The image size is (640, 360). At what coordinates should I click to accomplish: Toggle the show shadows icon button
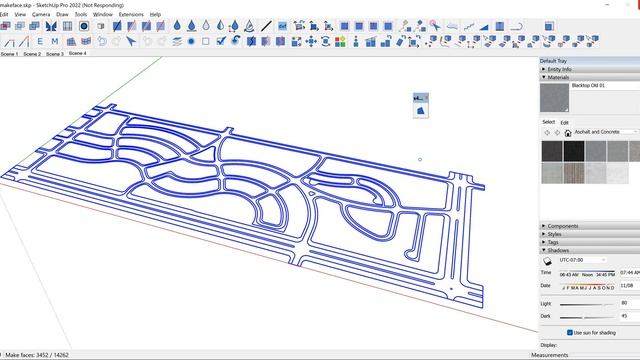(x=547, y=261)
